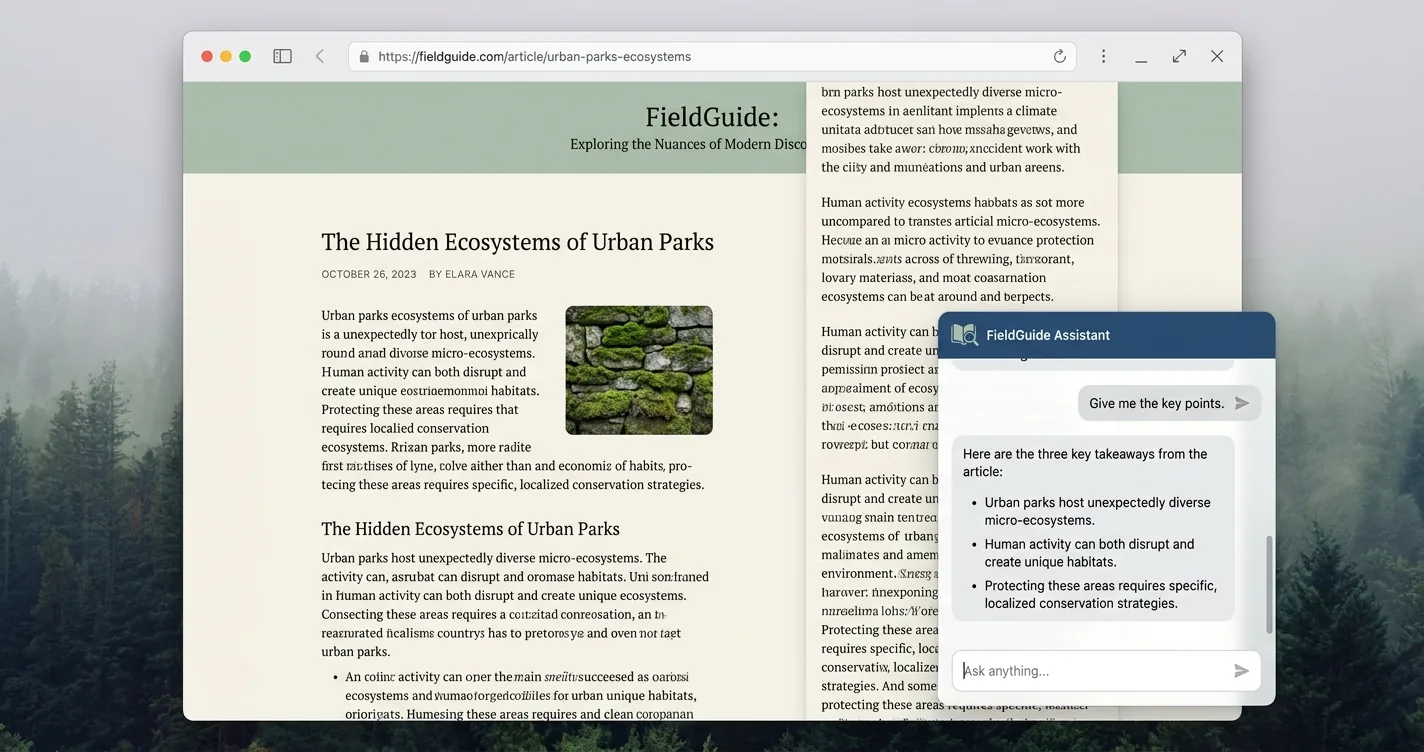The width and height of the screenshot is (1424, 752).
Task: Send message with the input send arrow
Action: click(1241, 671)
